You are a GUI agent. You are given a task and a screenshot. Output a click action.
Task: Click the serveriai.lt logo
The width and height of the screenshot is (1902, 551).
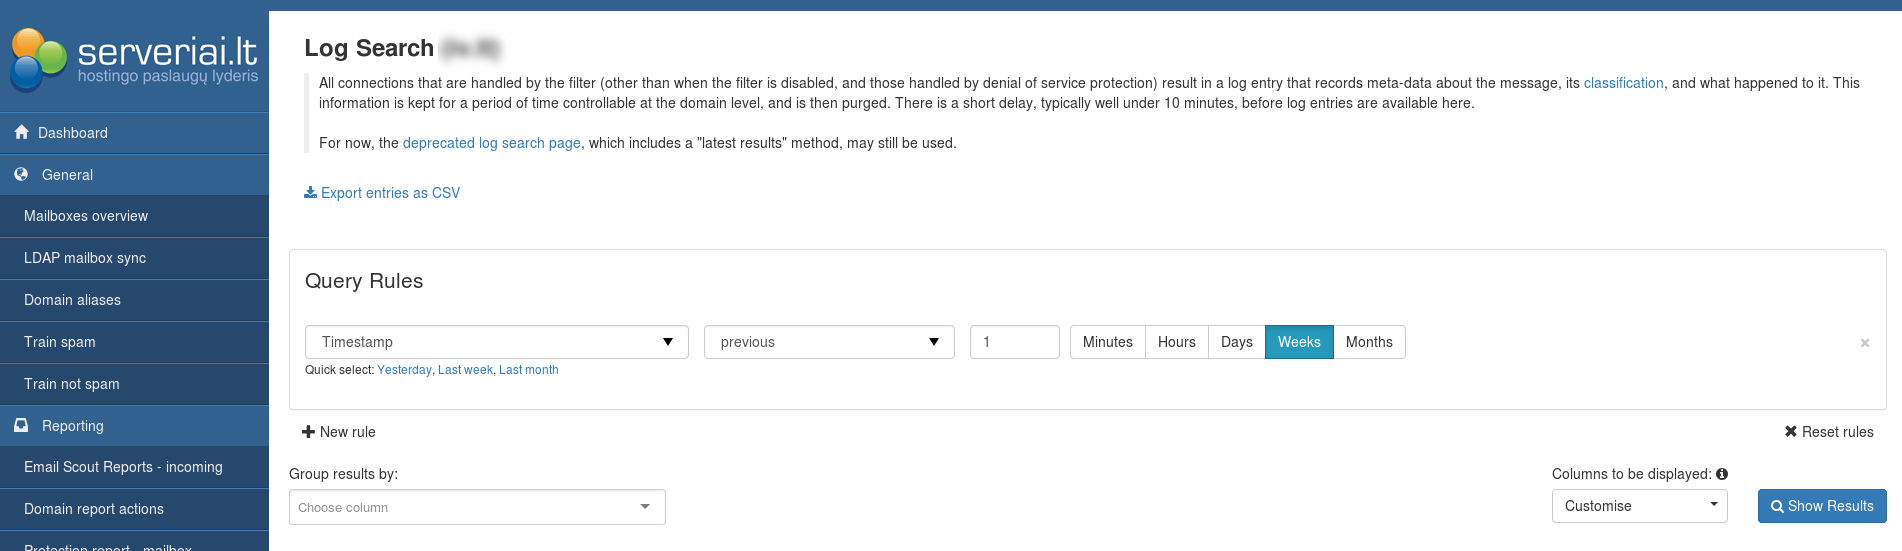[x=134, y=58]
